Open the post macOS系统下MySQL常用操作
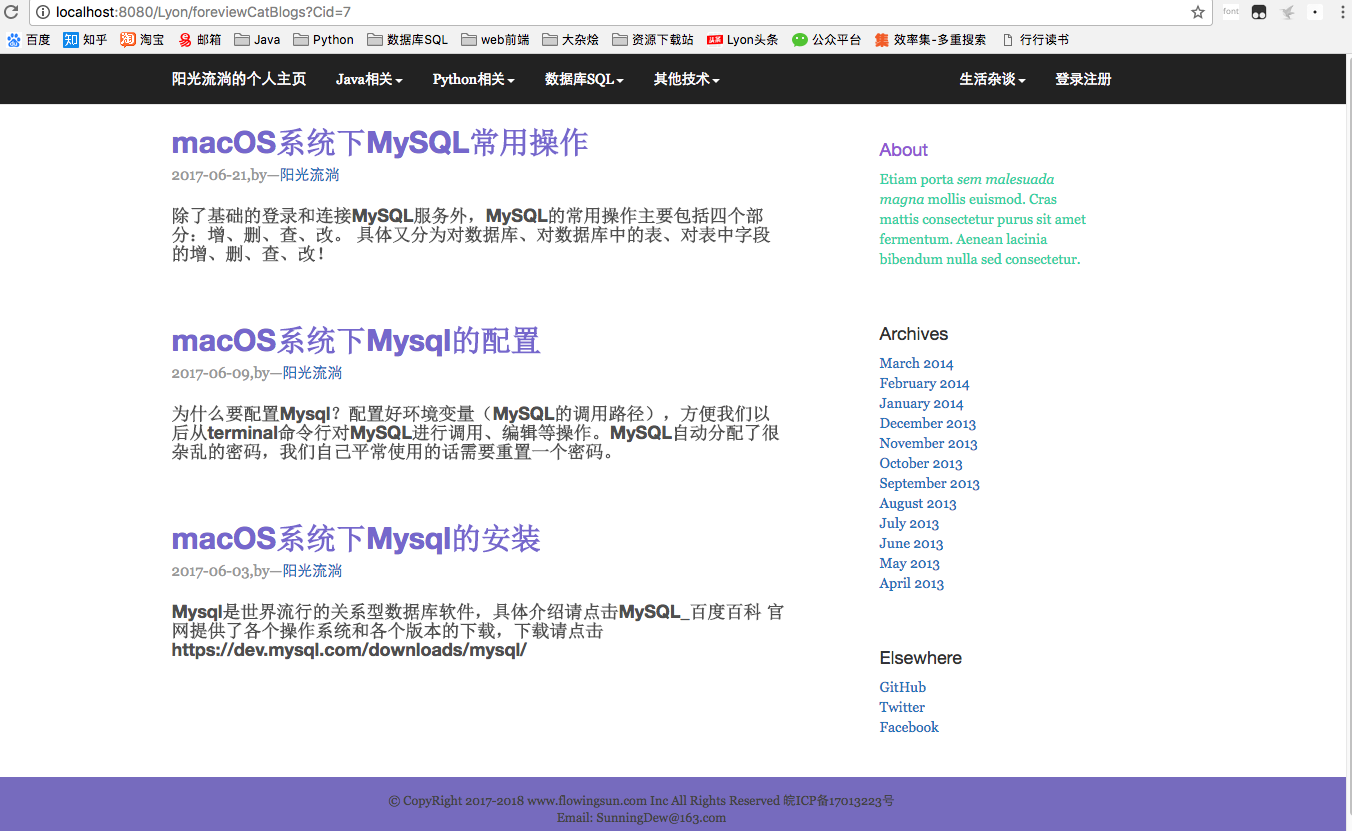Image resolution: width=1352 pixels, height=831 pixels. [x=380, y=143]
